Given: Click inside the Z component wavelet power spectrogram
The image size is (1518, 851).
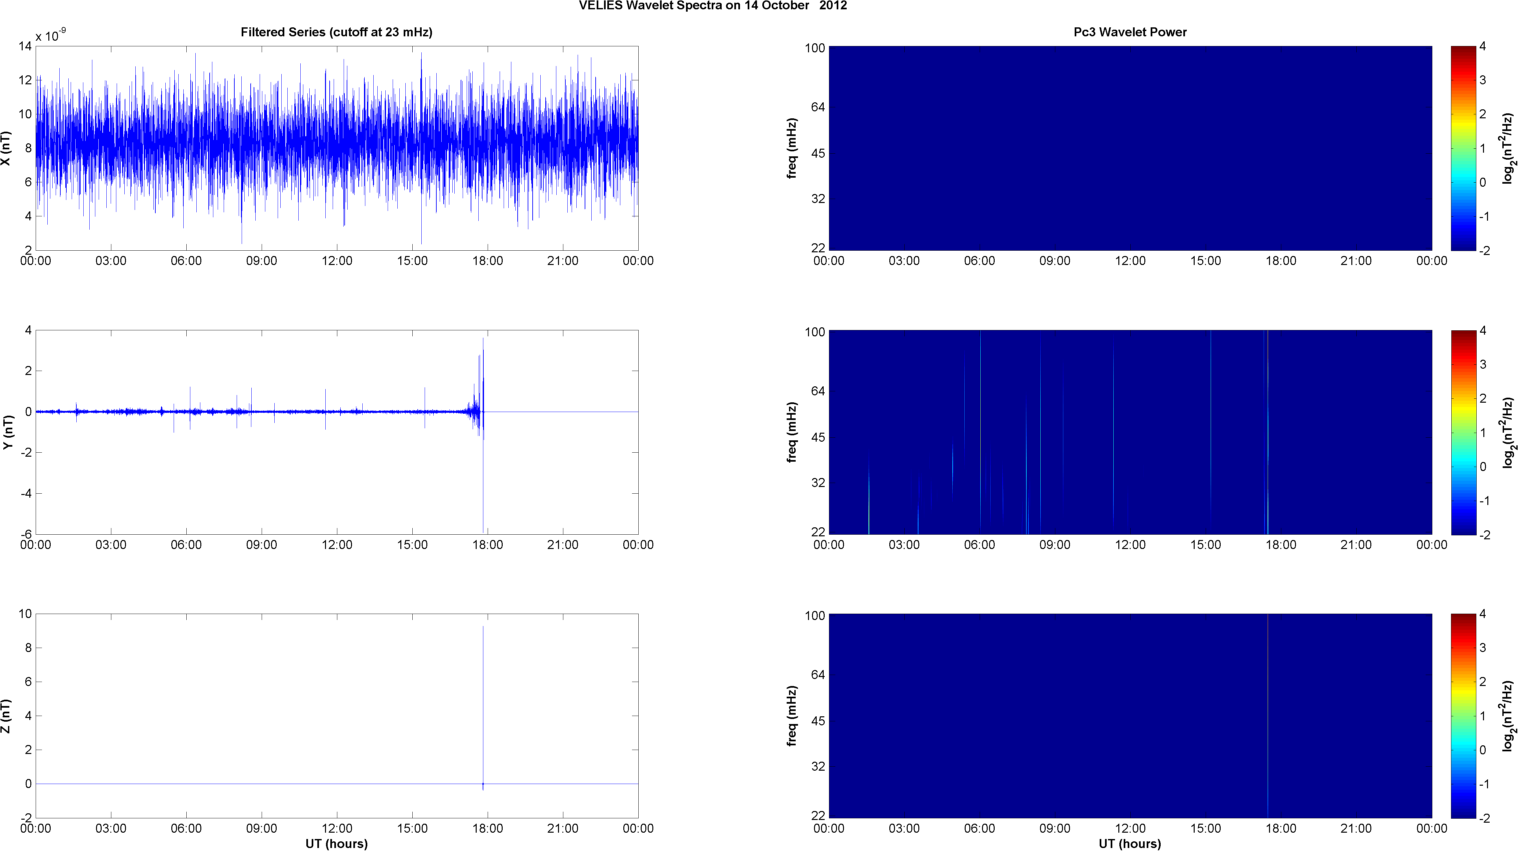Looking at the screenshot, I should coord(1130,716).
